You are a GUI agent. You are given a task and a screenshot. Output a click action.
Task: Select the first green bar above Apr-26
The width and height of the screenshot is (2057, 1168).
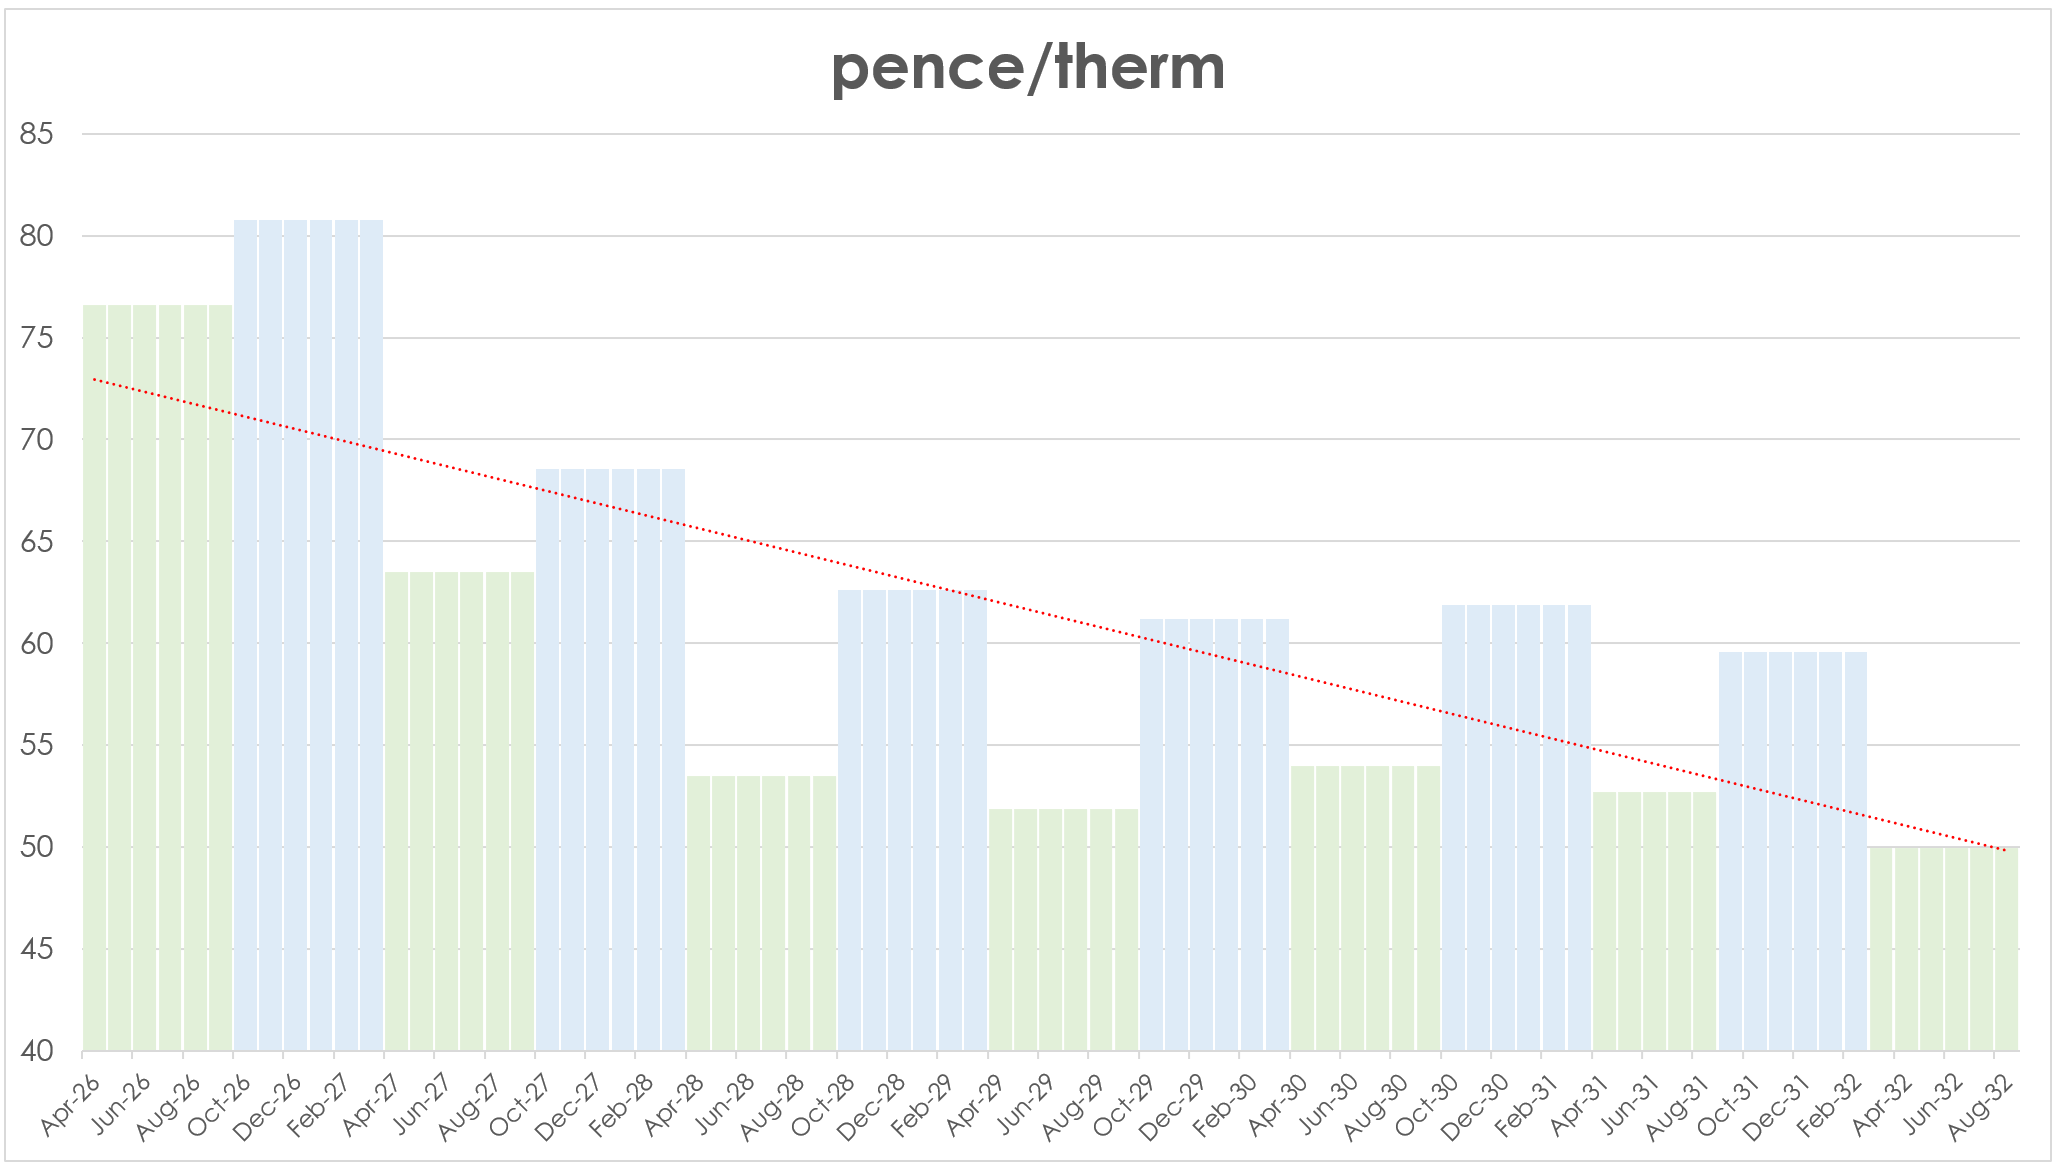click(95, 680)
